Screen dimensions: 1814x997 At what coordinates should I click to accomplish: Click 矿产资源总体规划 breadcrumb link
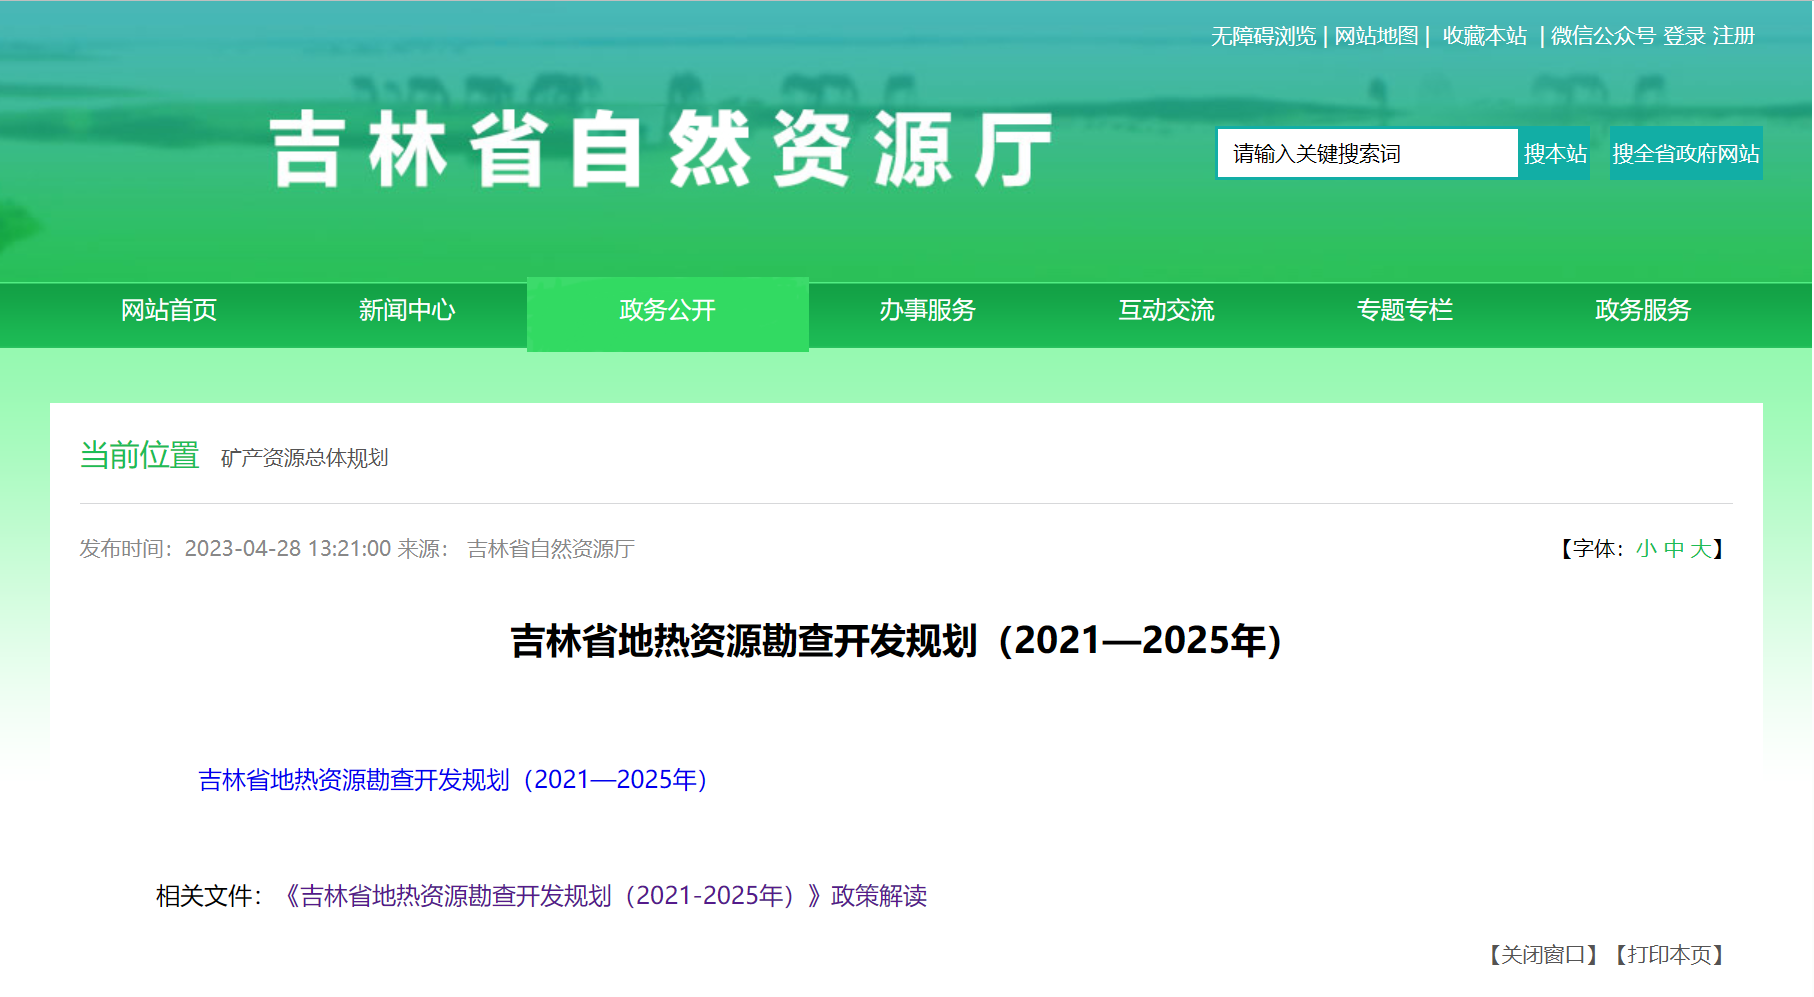304,458
